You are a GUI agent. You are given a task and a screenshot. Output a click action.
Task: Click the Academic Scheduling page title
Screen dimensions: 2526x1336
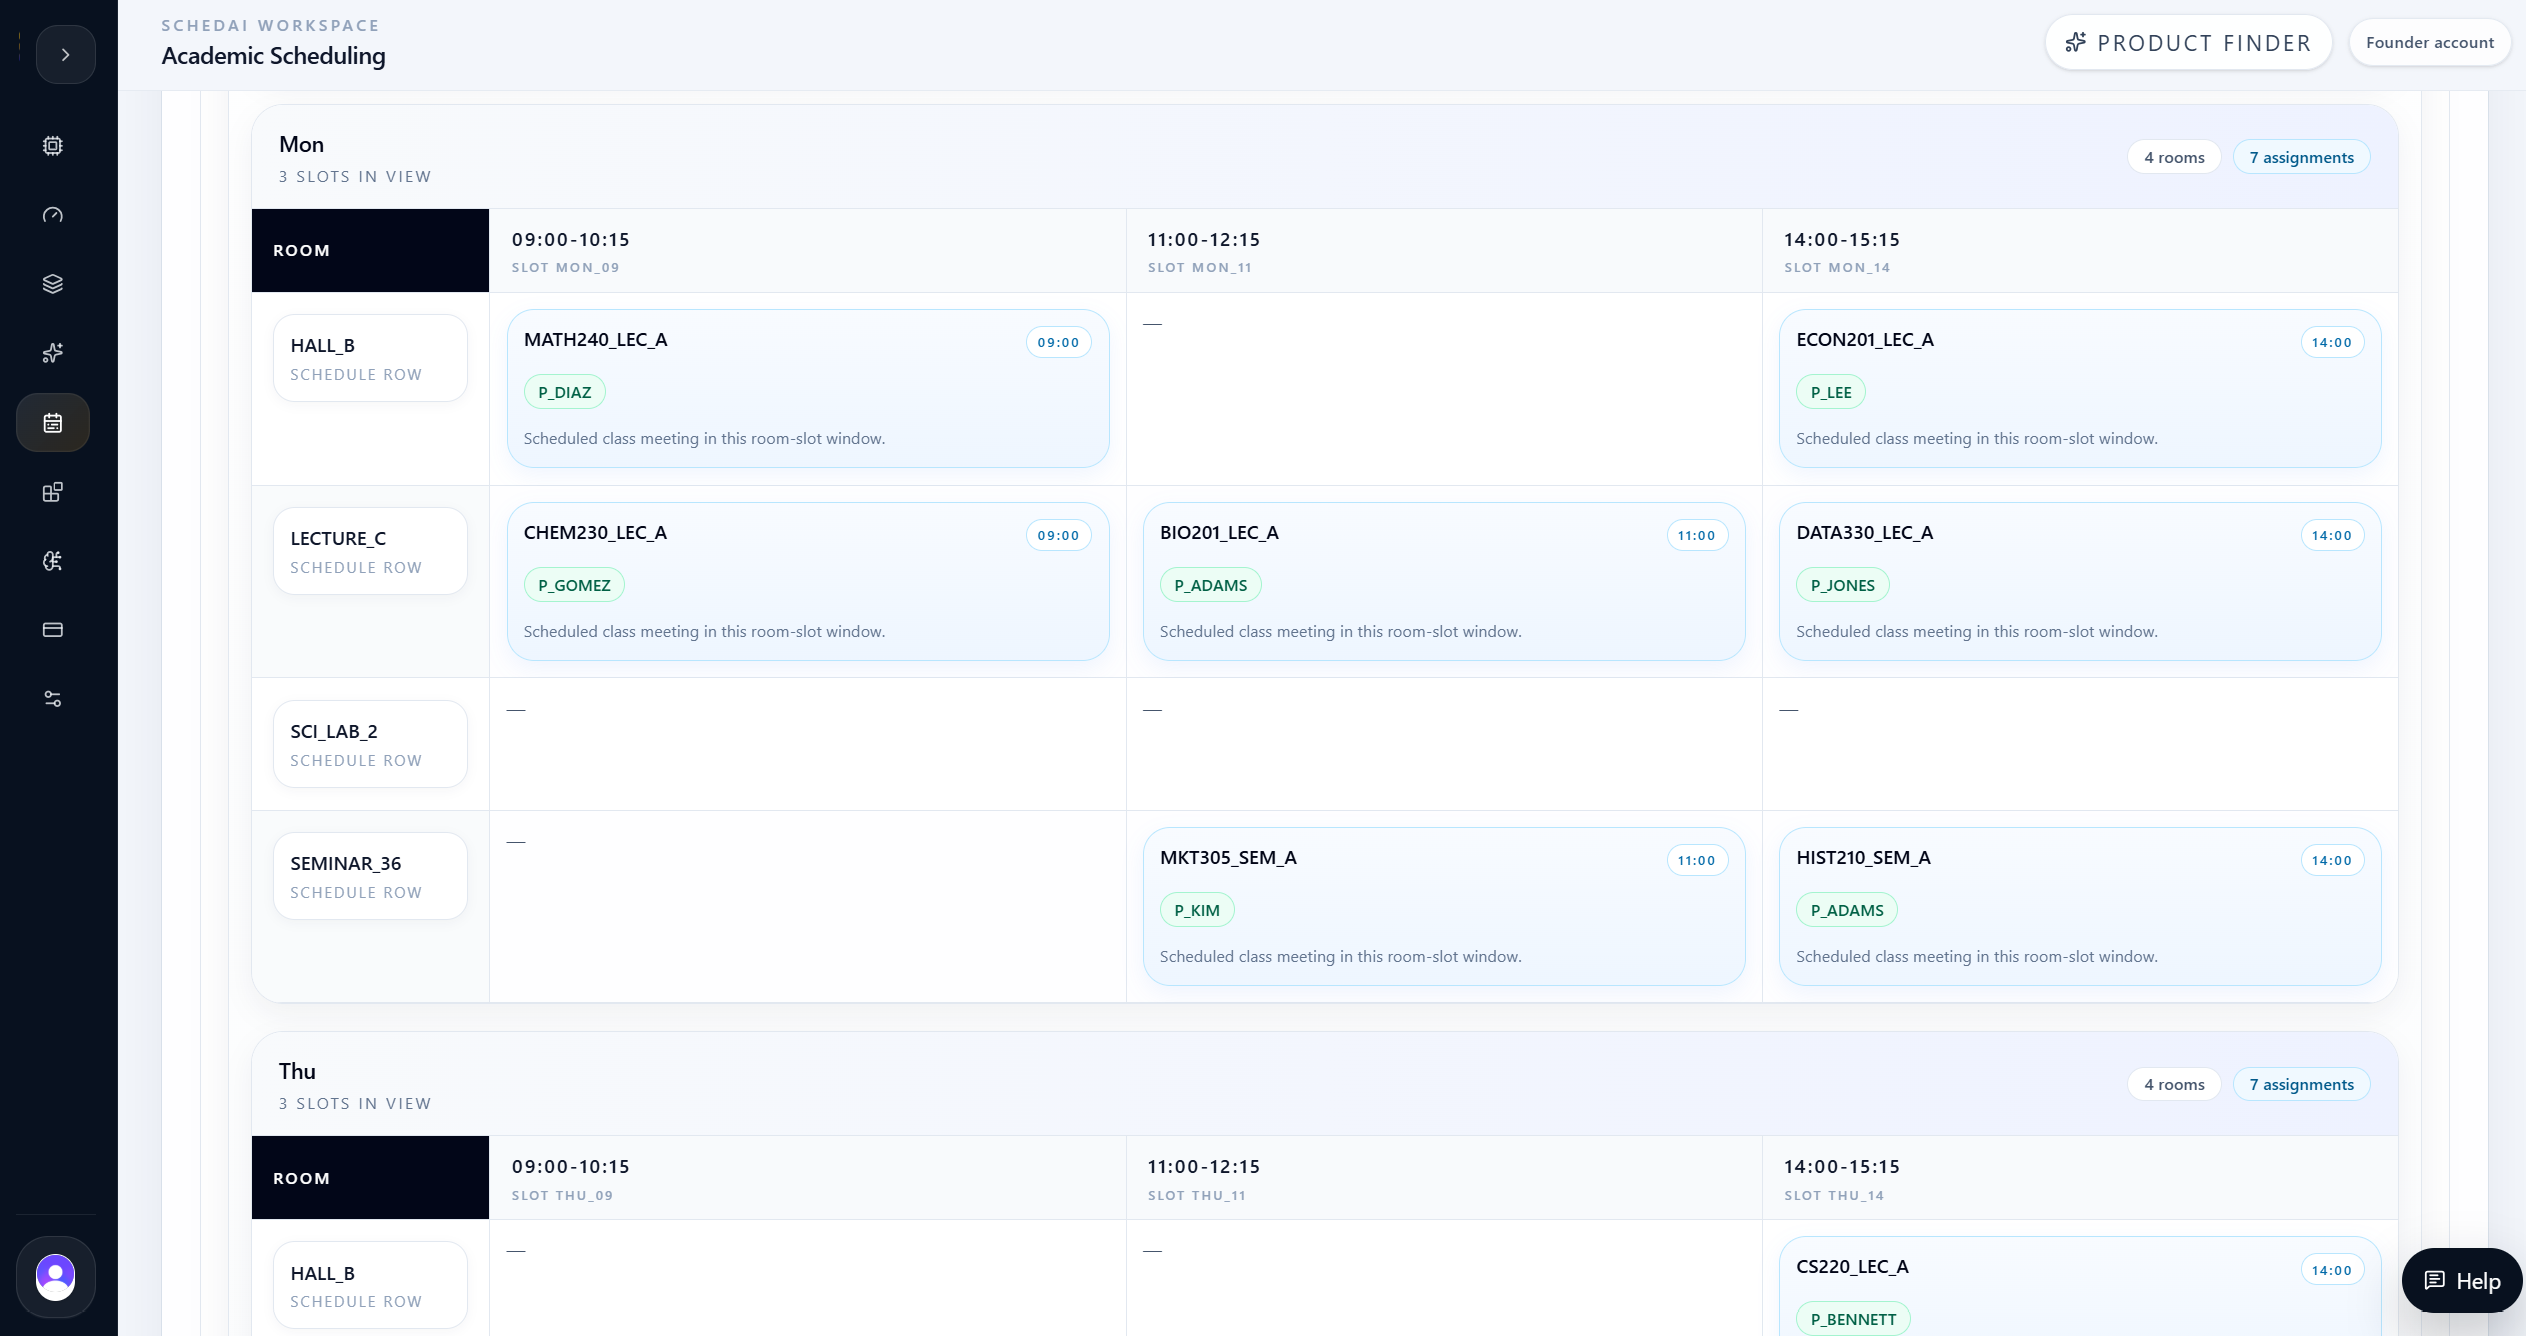[273, 56]
